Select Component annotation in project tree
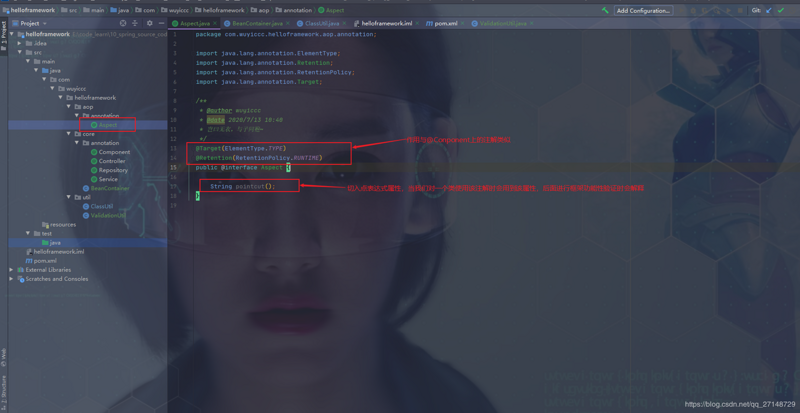The image size is (800, 413). [110, 152]
